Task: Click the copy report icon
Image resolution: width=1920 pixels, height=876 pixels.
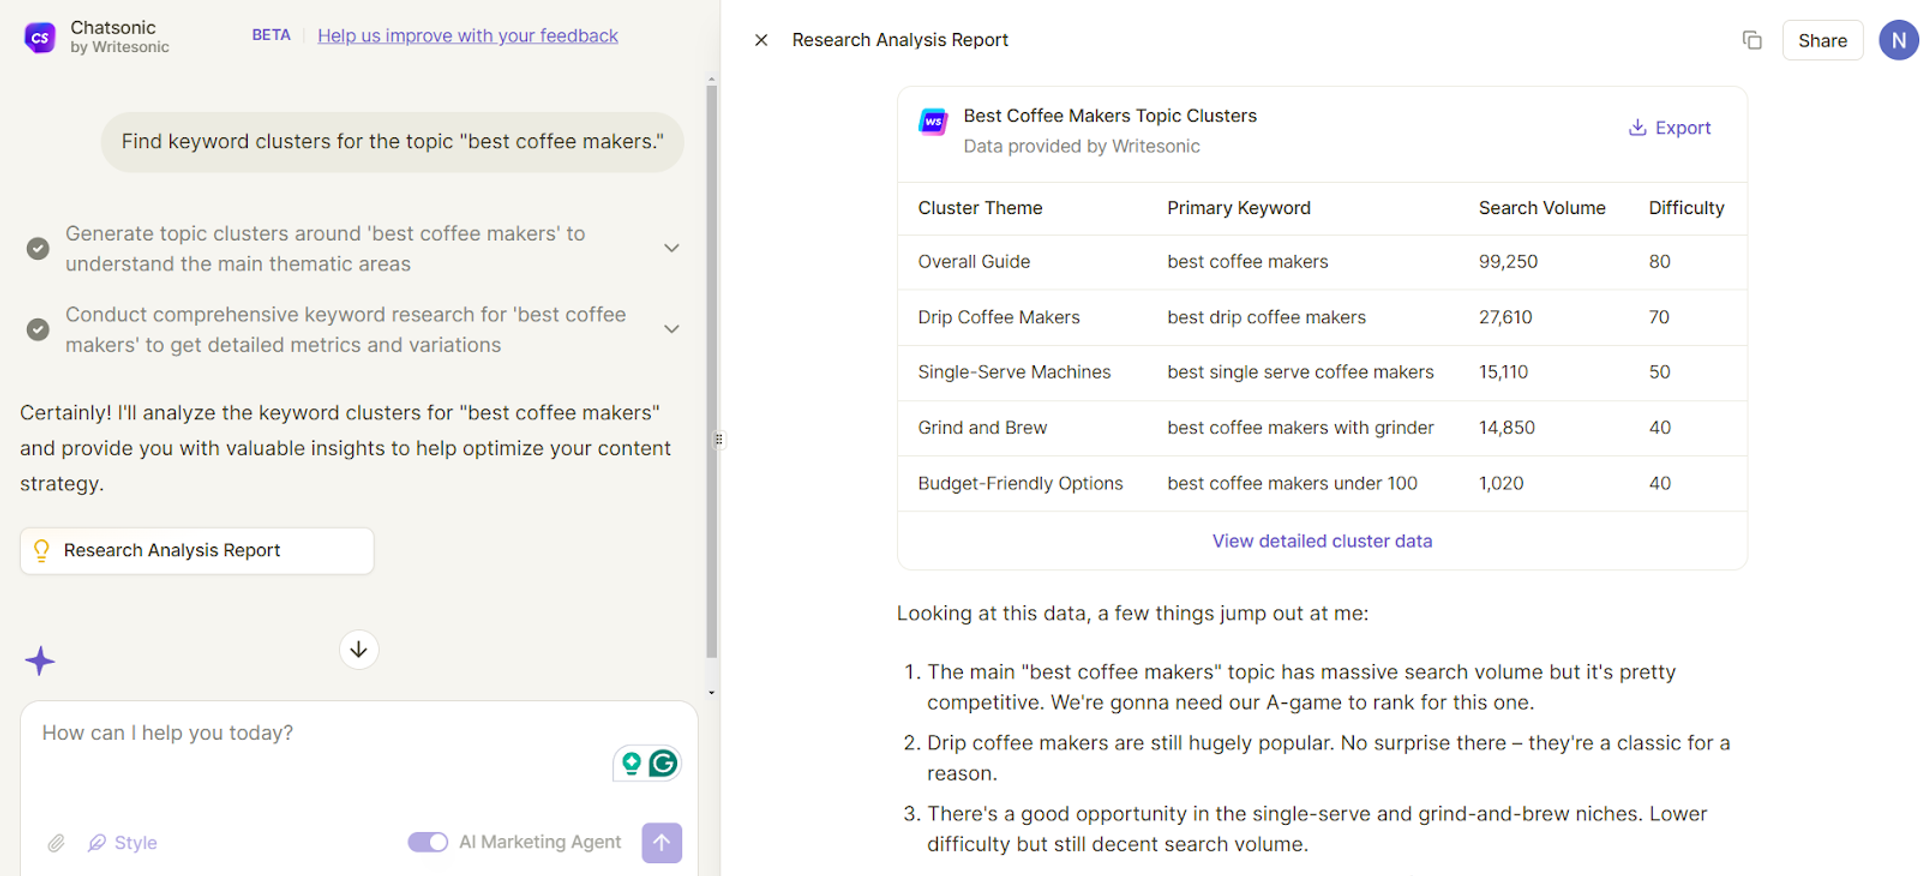Action: [x=1752, y=40]
